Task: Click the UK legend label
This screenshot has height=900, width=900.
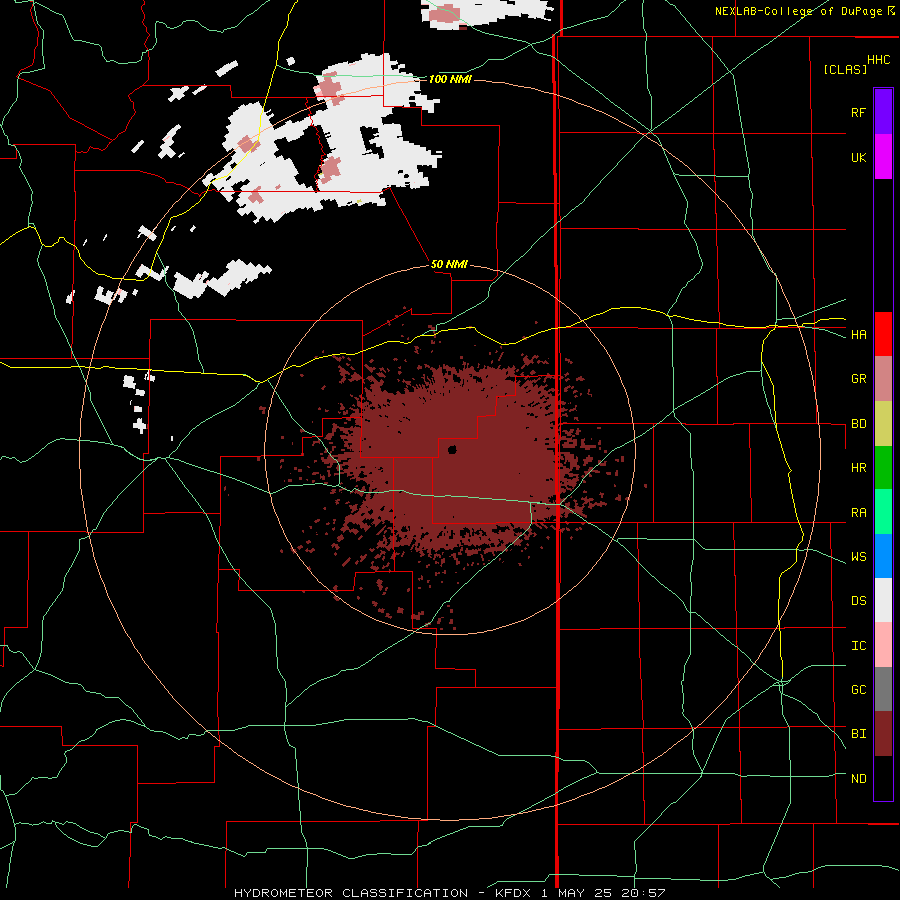Action: pyautogui.click(x=858, y=157)
